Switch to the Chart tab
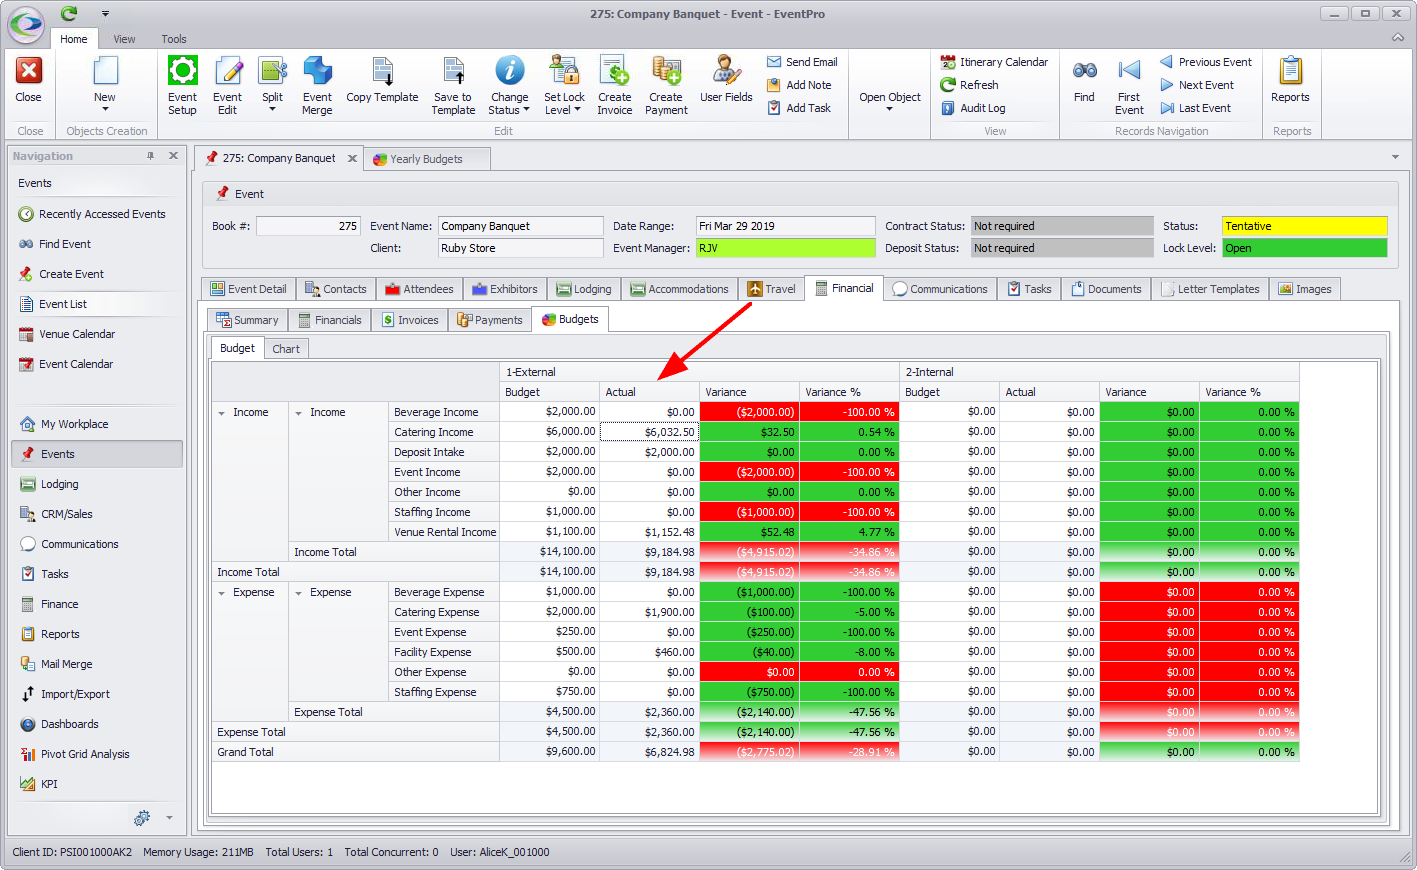1417x870 pixels. pos(286,349)
